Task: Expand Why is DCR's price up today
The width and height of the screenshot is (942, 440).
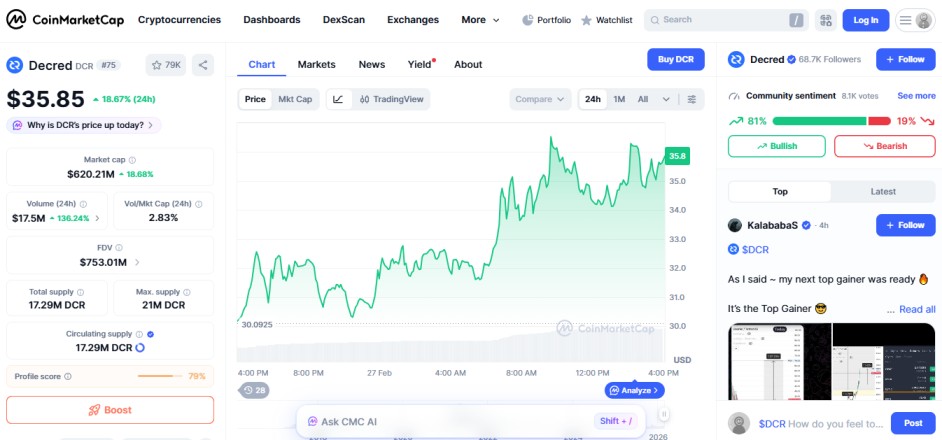Action: [x=84, y=125]
